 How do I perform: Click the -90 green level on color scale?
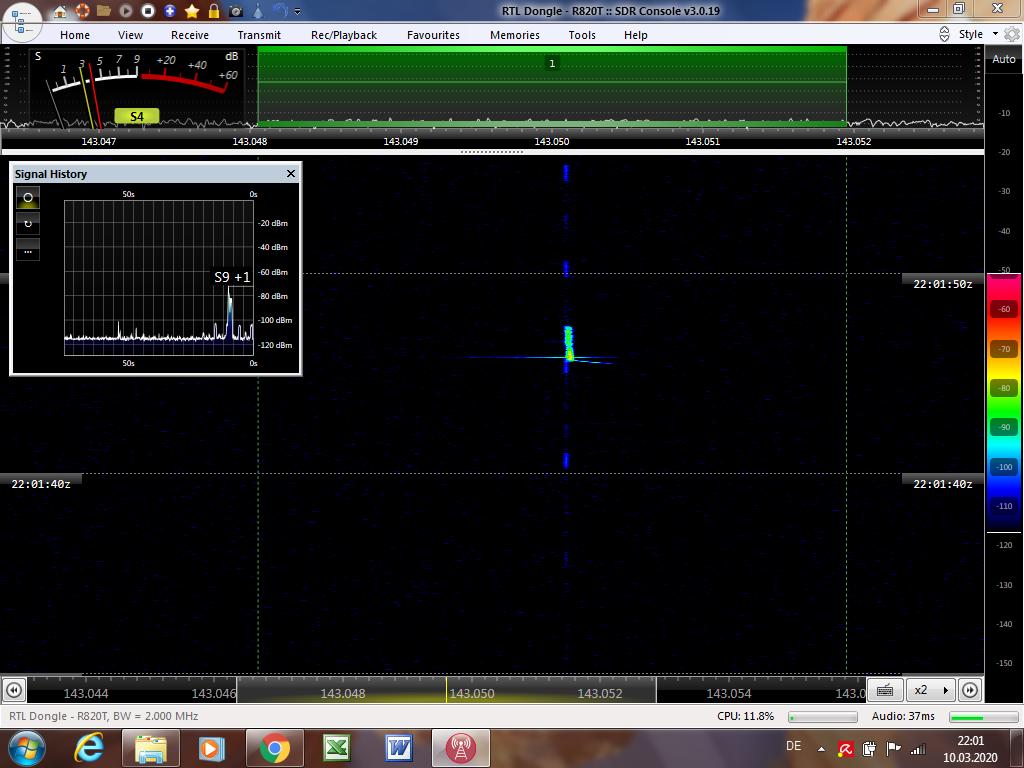[x=1004, y=427]
